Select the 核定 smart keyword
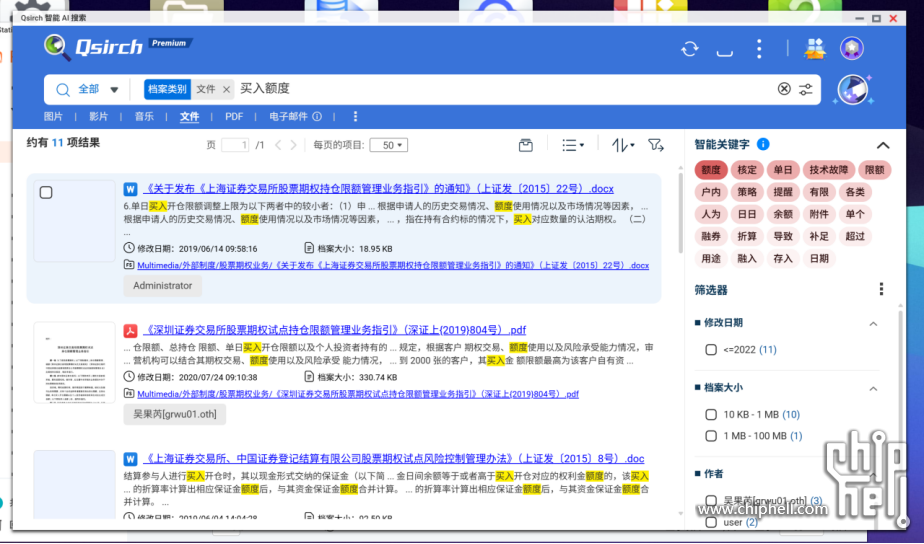Screen dimensions: 924x544 [747, 170]
